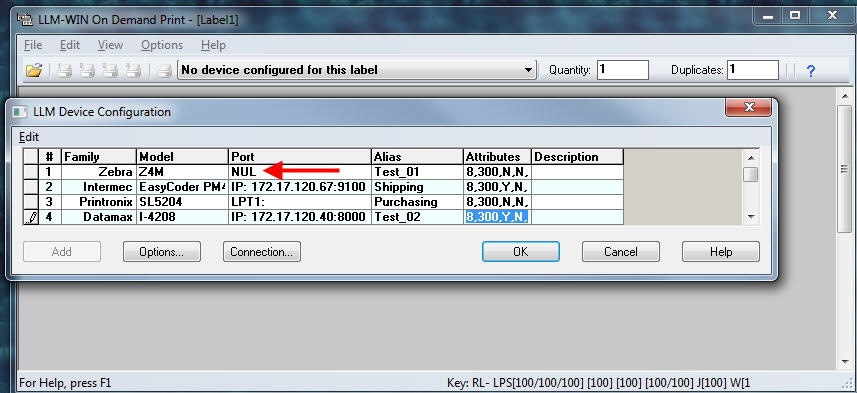This screenshot has width=857, height=393.
Task: Click the printer icon numbered 2
Action: [x=87, y=70]
